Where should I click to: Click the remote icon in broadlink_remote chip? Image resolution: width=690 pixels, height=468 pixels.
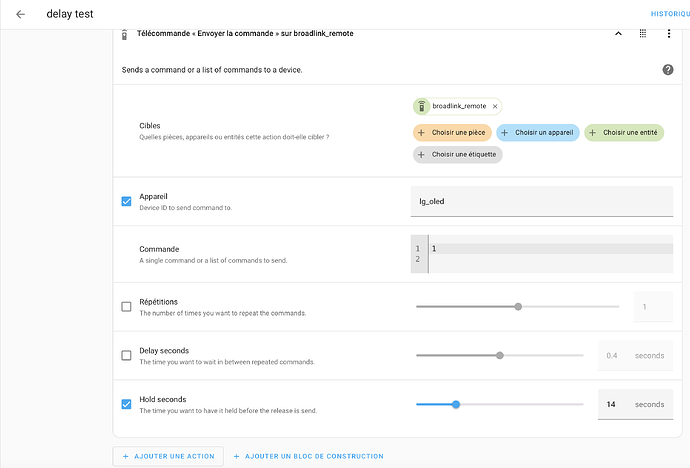(x=422, y=106)
